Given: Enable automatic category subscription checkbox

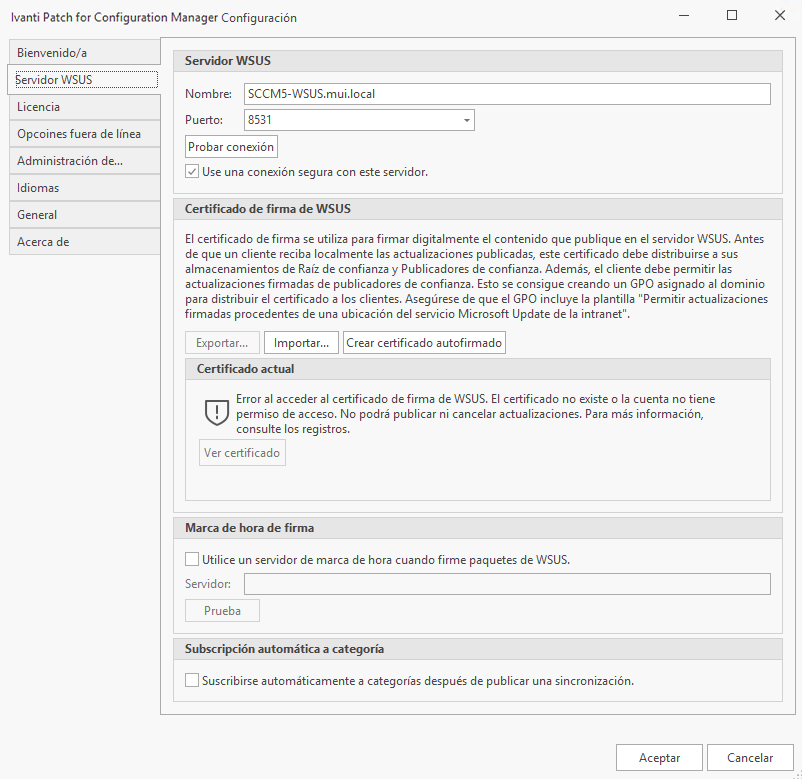Looking at the screenshot, I should pyautogui.click(x=193, y=680).
